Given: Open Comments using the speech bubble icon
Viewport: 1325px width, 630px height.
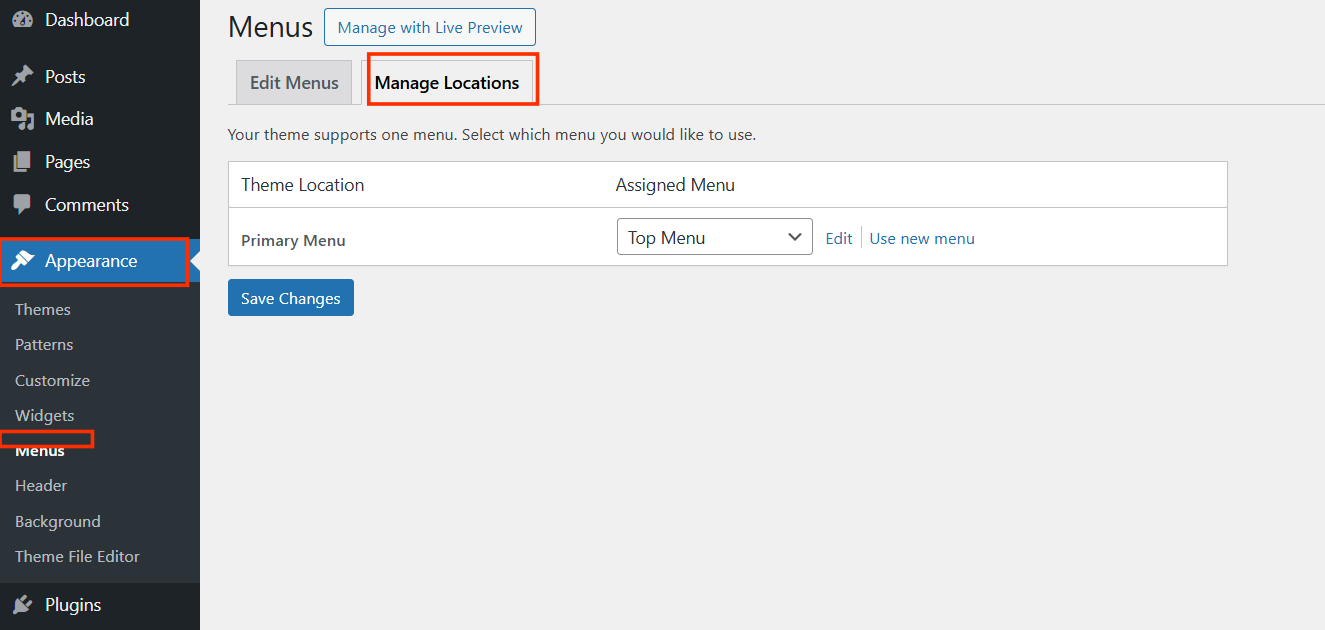Looking at the screenshot, I should click(23, 204).
